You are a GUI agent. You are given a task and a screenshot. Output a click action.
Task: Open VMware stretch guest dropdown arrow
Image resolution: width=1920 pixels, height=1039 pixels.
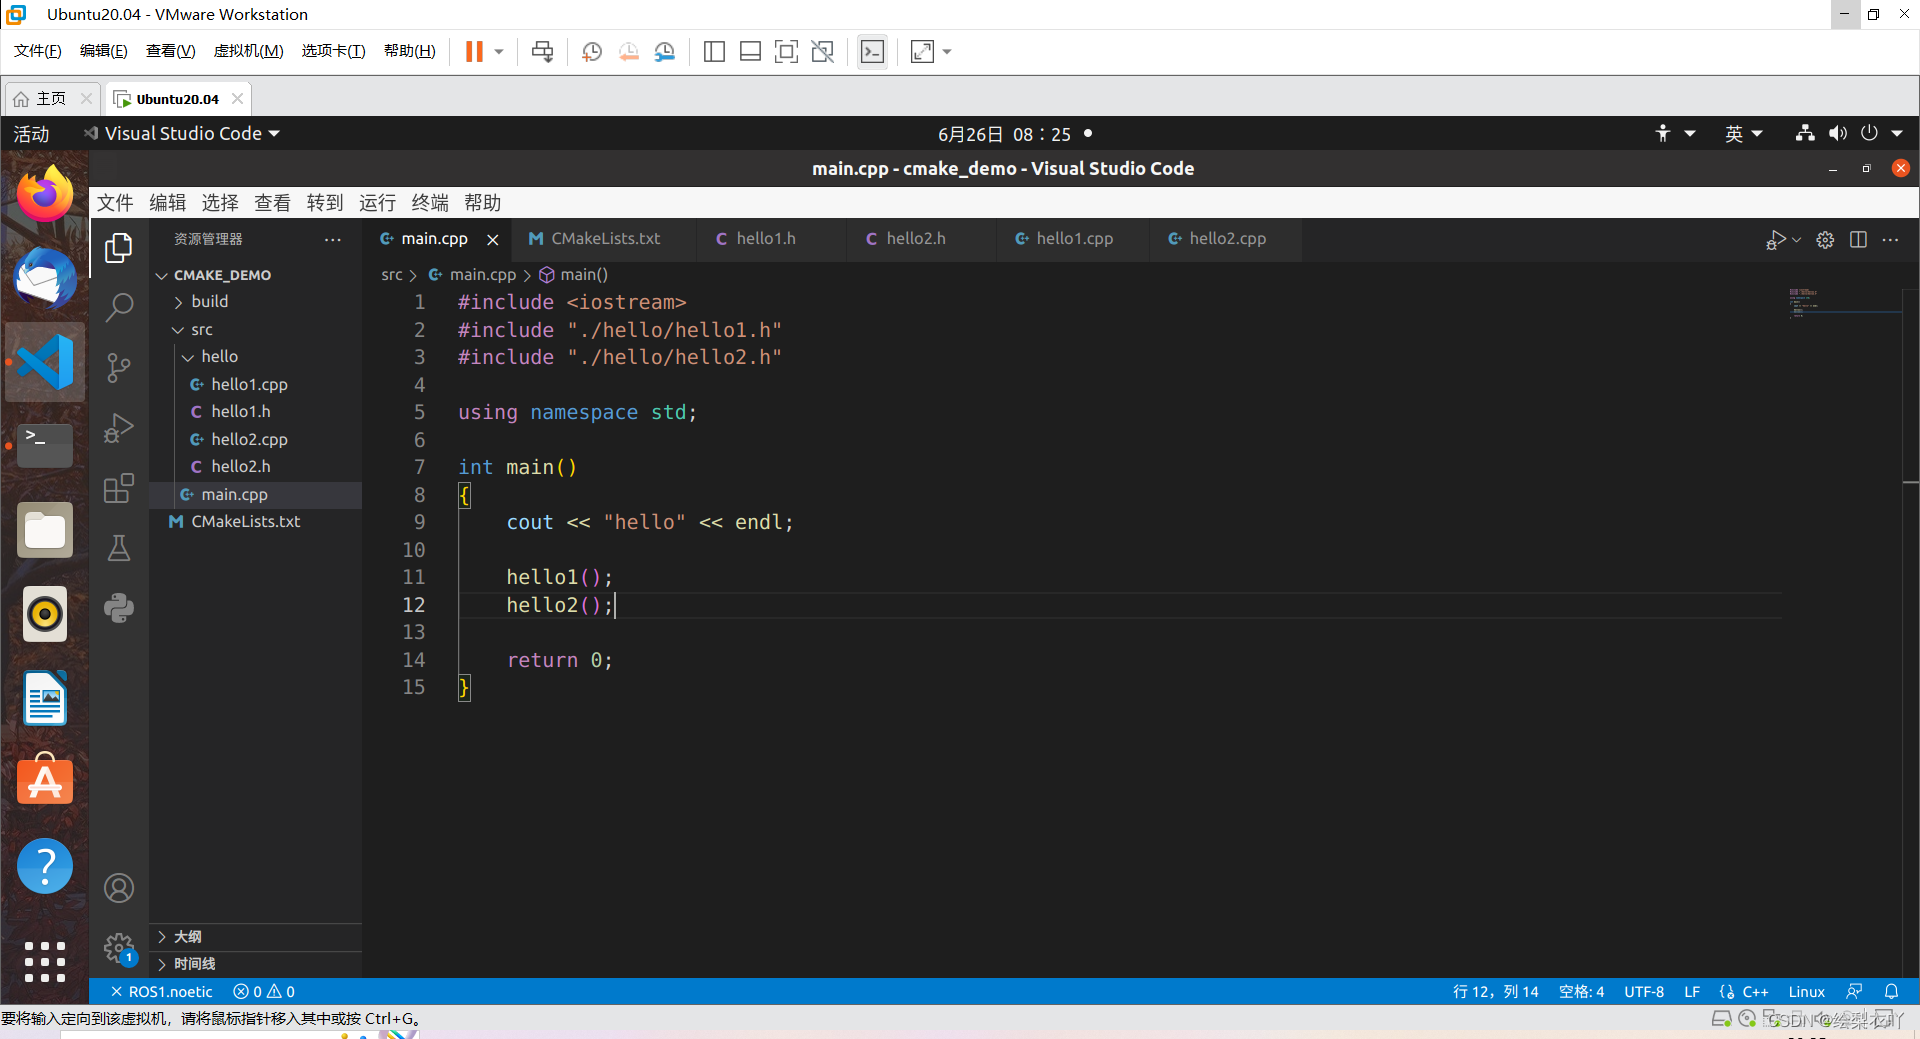[947, 52]
